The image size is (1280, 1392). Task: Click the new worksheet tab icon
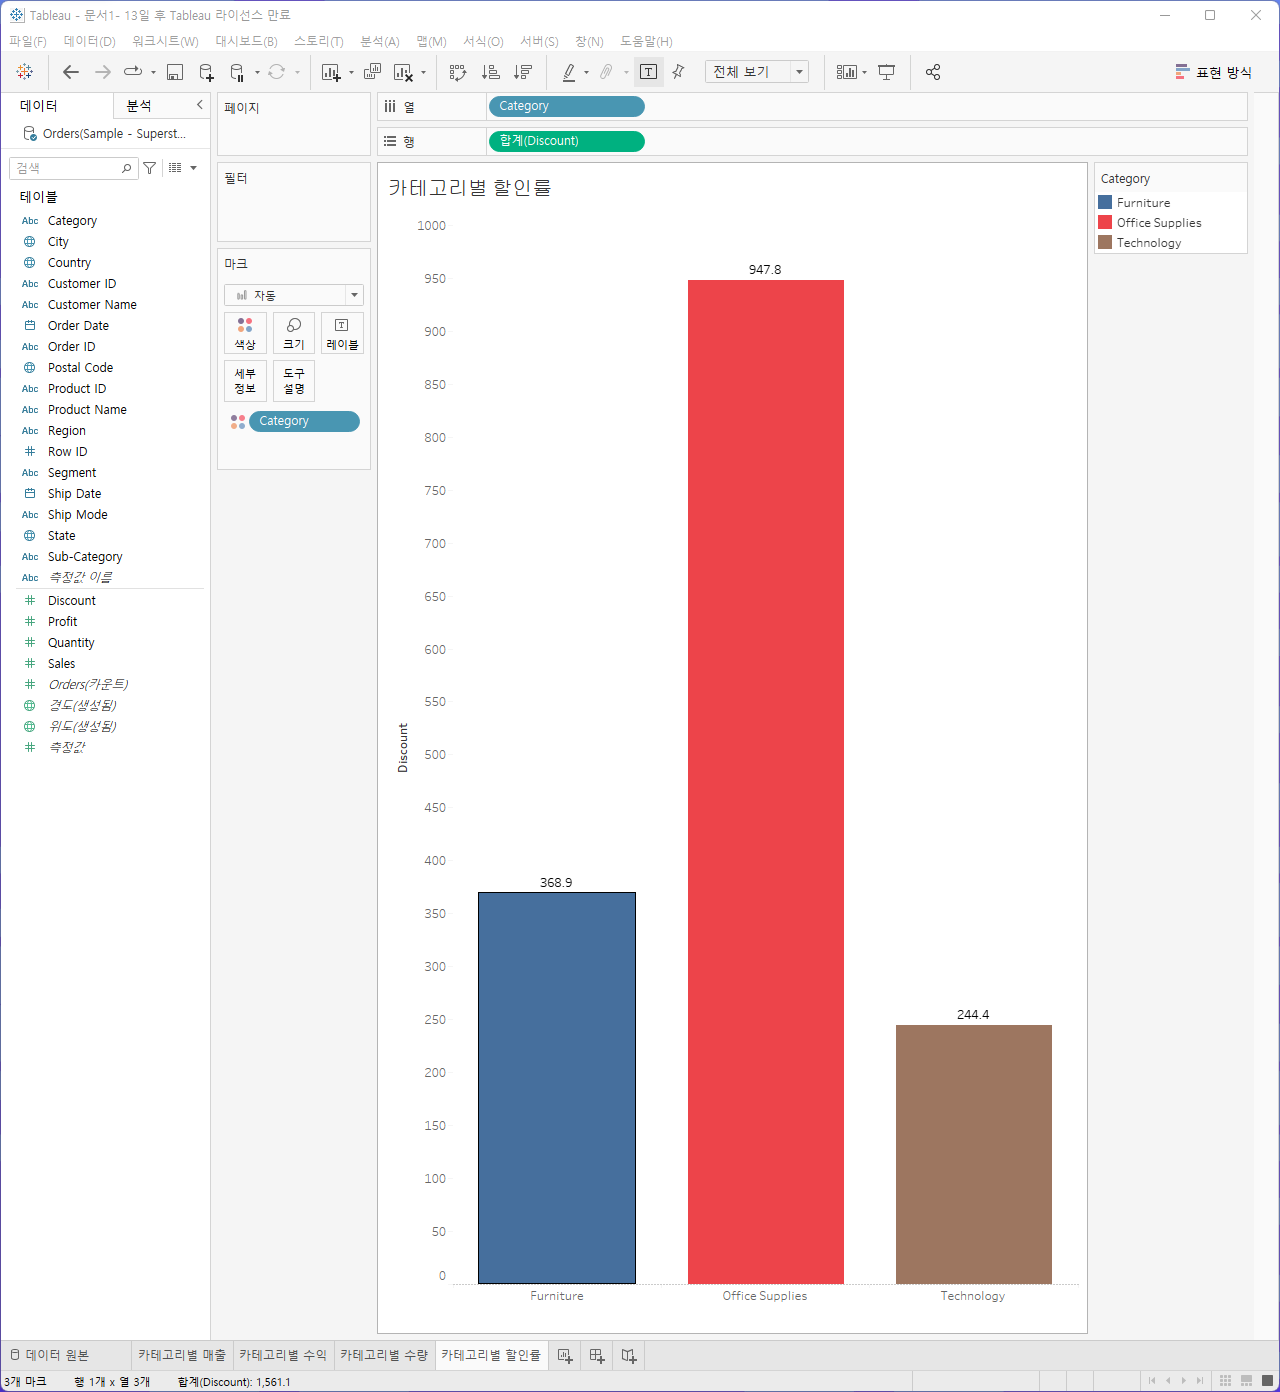tap(565, 1356)
